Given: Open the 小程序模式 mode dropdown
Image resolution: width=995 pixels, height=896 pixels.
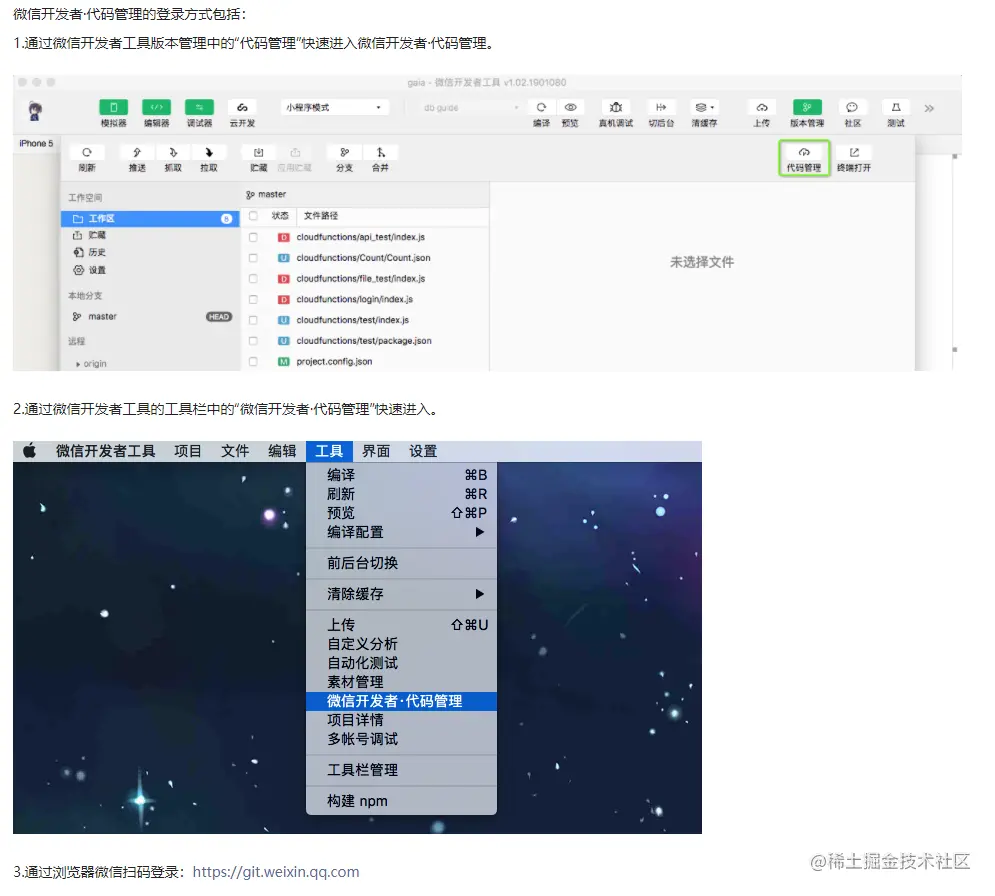Looking at the screenshot, I should tap(334, 107).
